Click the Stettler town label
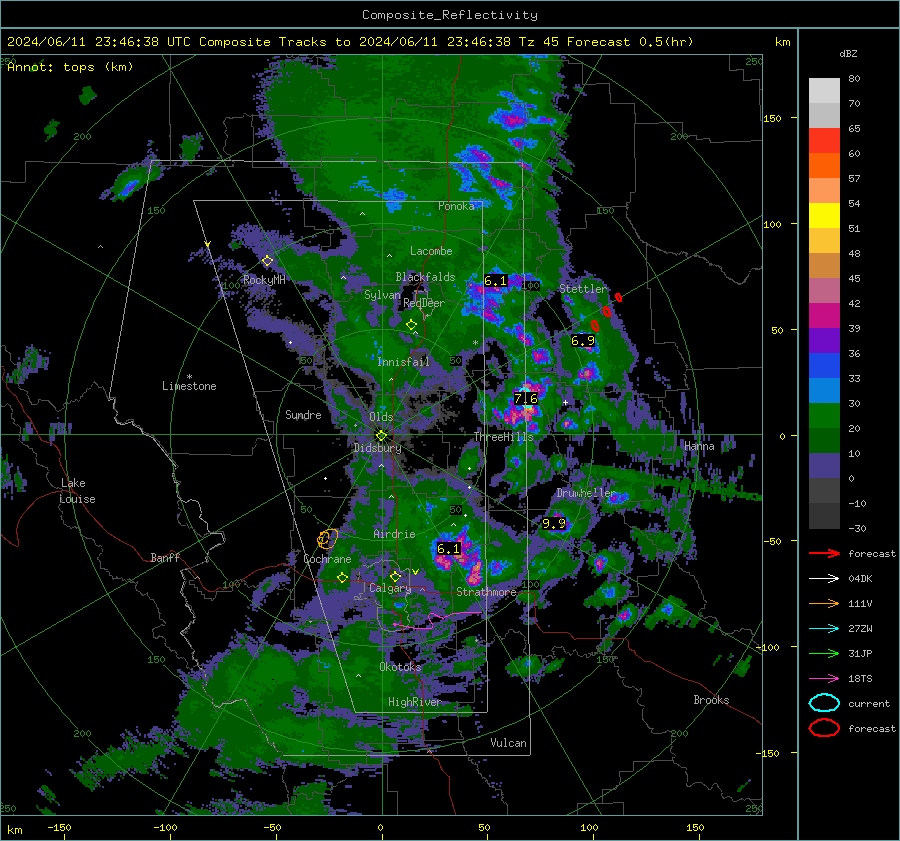Screen dimensions: 900x841 (x=583, y=289)
